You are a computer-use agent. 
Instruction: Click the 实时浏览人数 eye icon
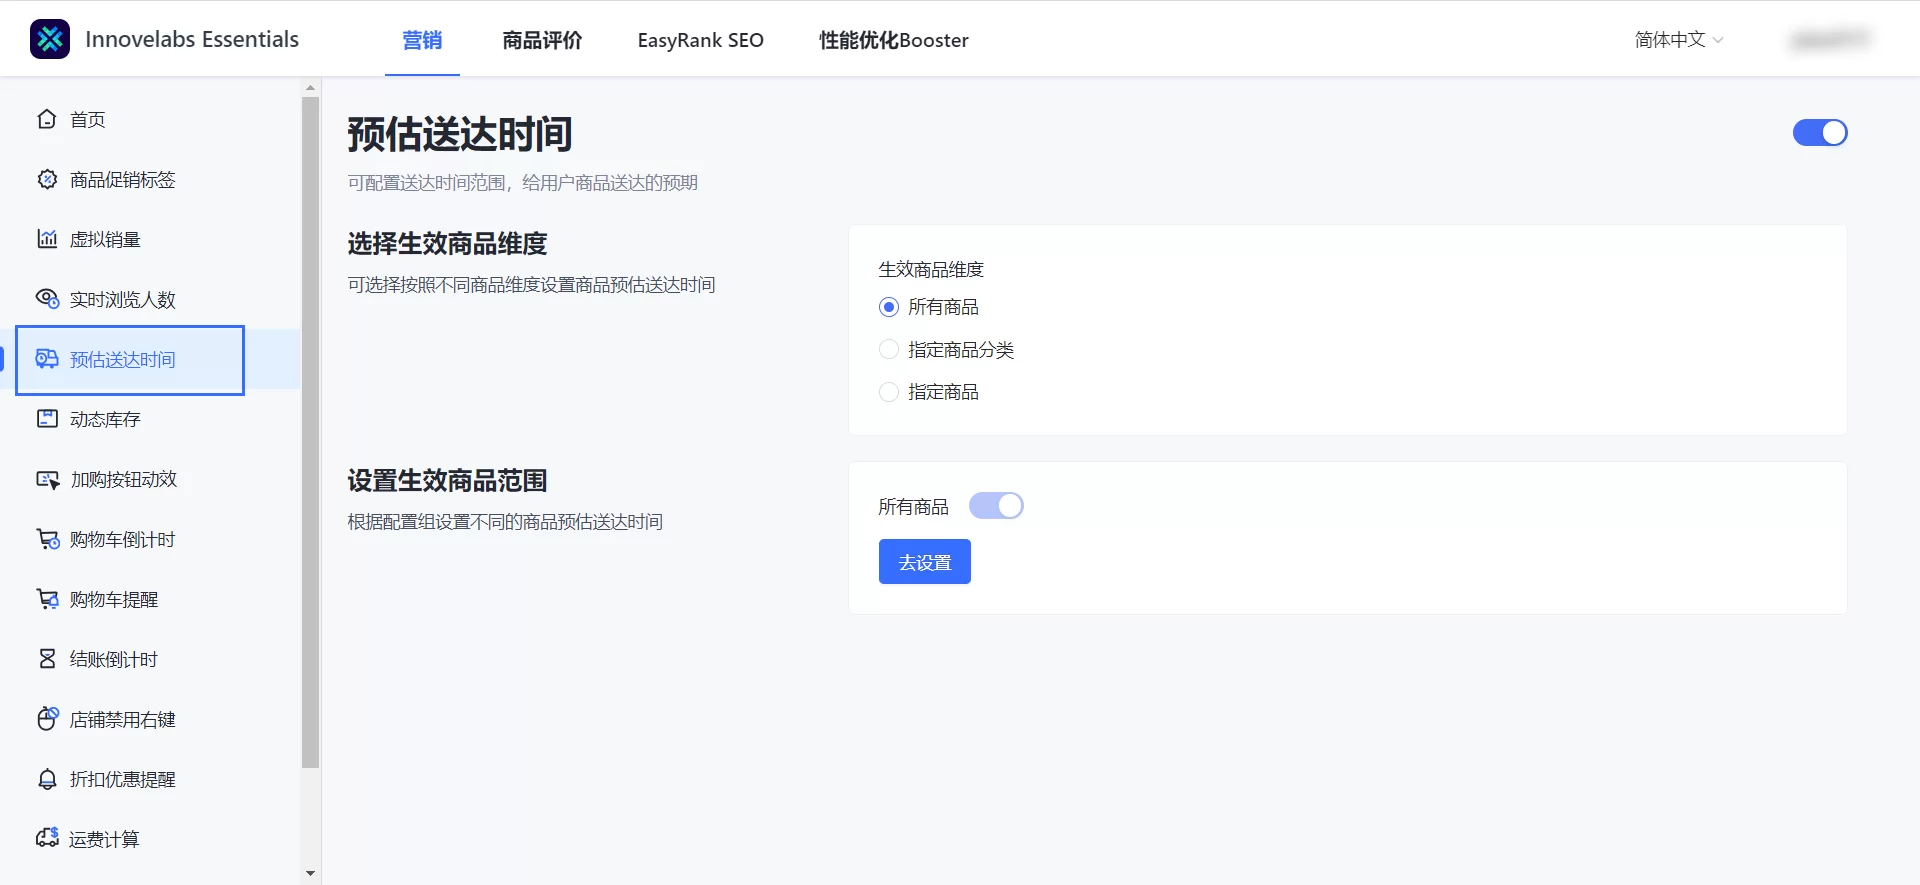47,299
